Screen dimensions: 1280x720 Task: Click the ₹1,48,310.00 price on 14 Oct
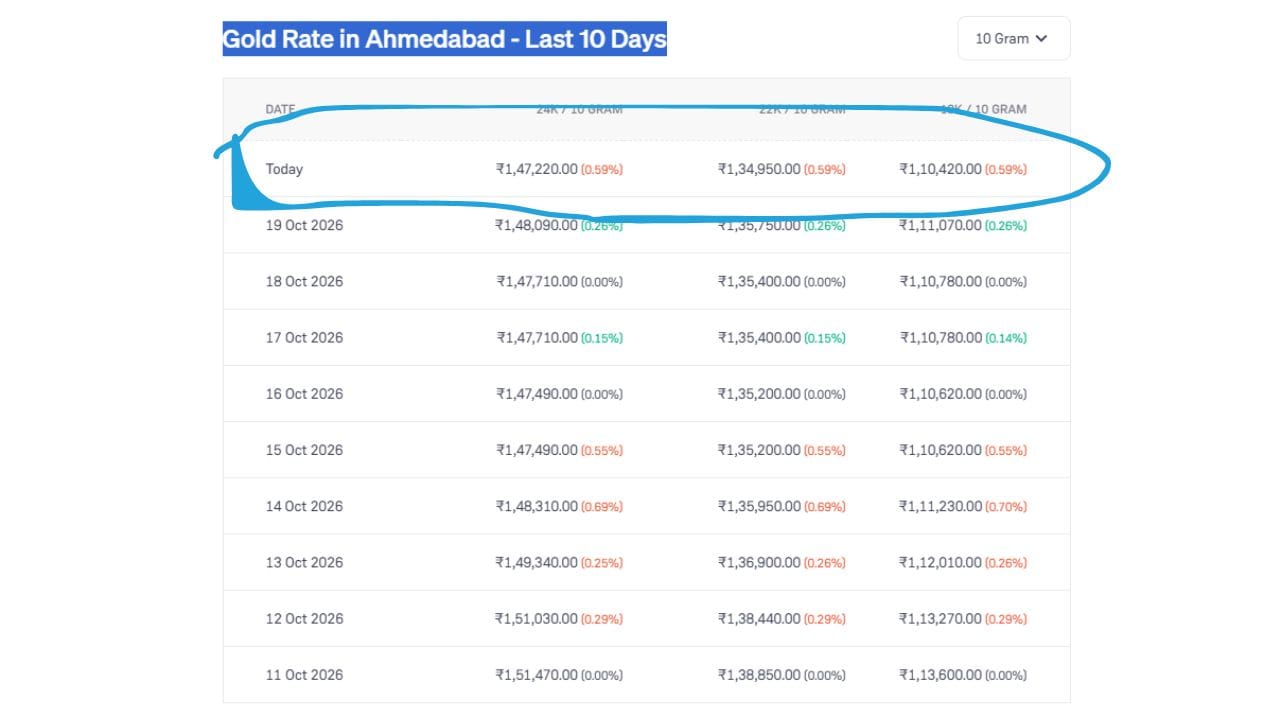536,506
